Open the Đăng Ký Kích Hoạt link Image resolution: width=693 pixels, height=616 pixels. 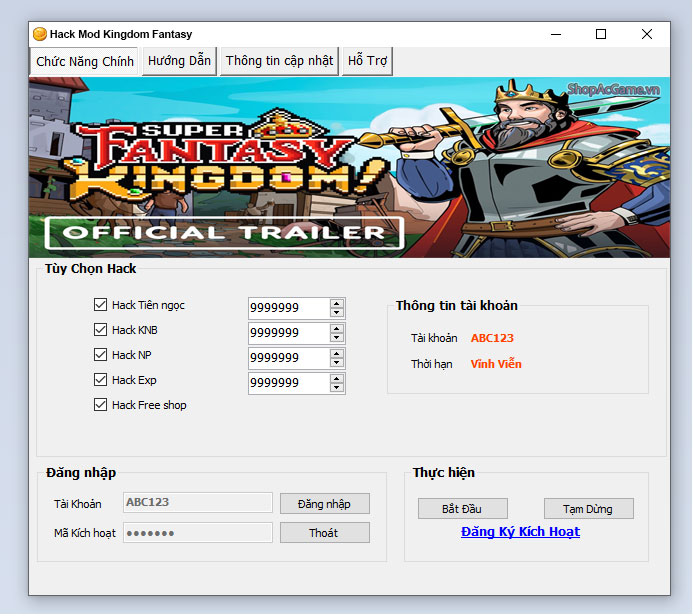[x=520, y=532]
